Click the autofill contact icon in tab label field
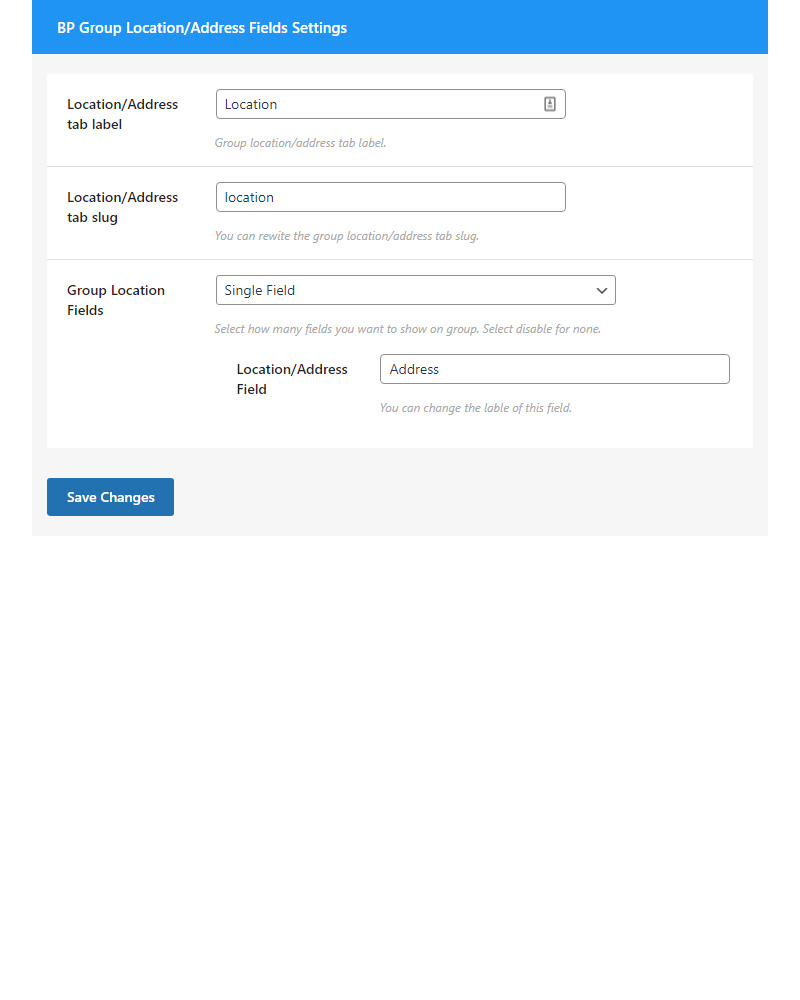This screenshot has height=1000, width=800. [549, 104]
